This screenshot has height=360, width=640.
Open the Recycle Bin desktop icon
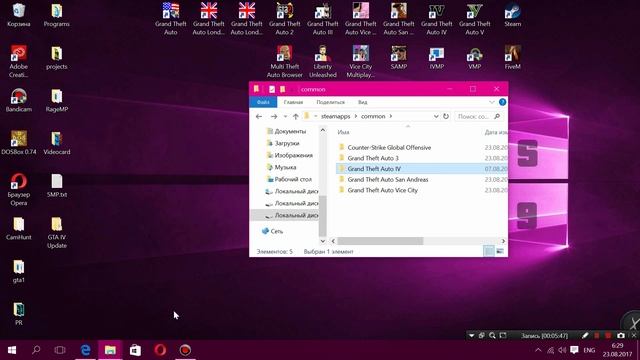point(19,15)
